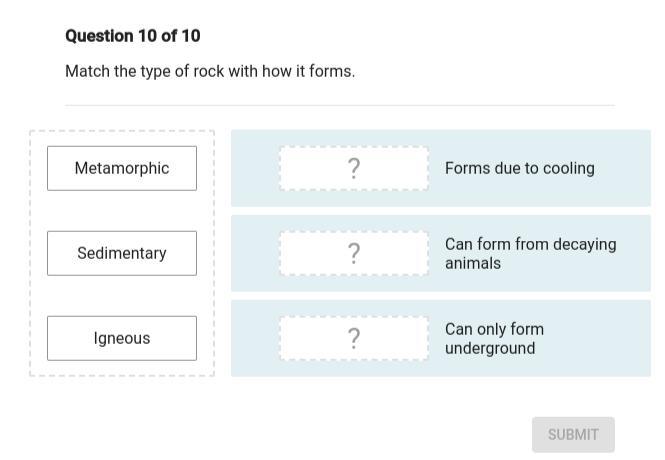665x460 pixels.
Task: Choose the Igneous answer tile
Action: point(122,338)
